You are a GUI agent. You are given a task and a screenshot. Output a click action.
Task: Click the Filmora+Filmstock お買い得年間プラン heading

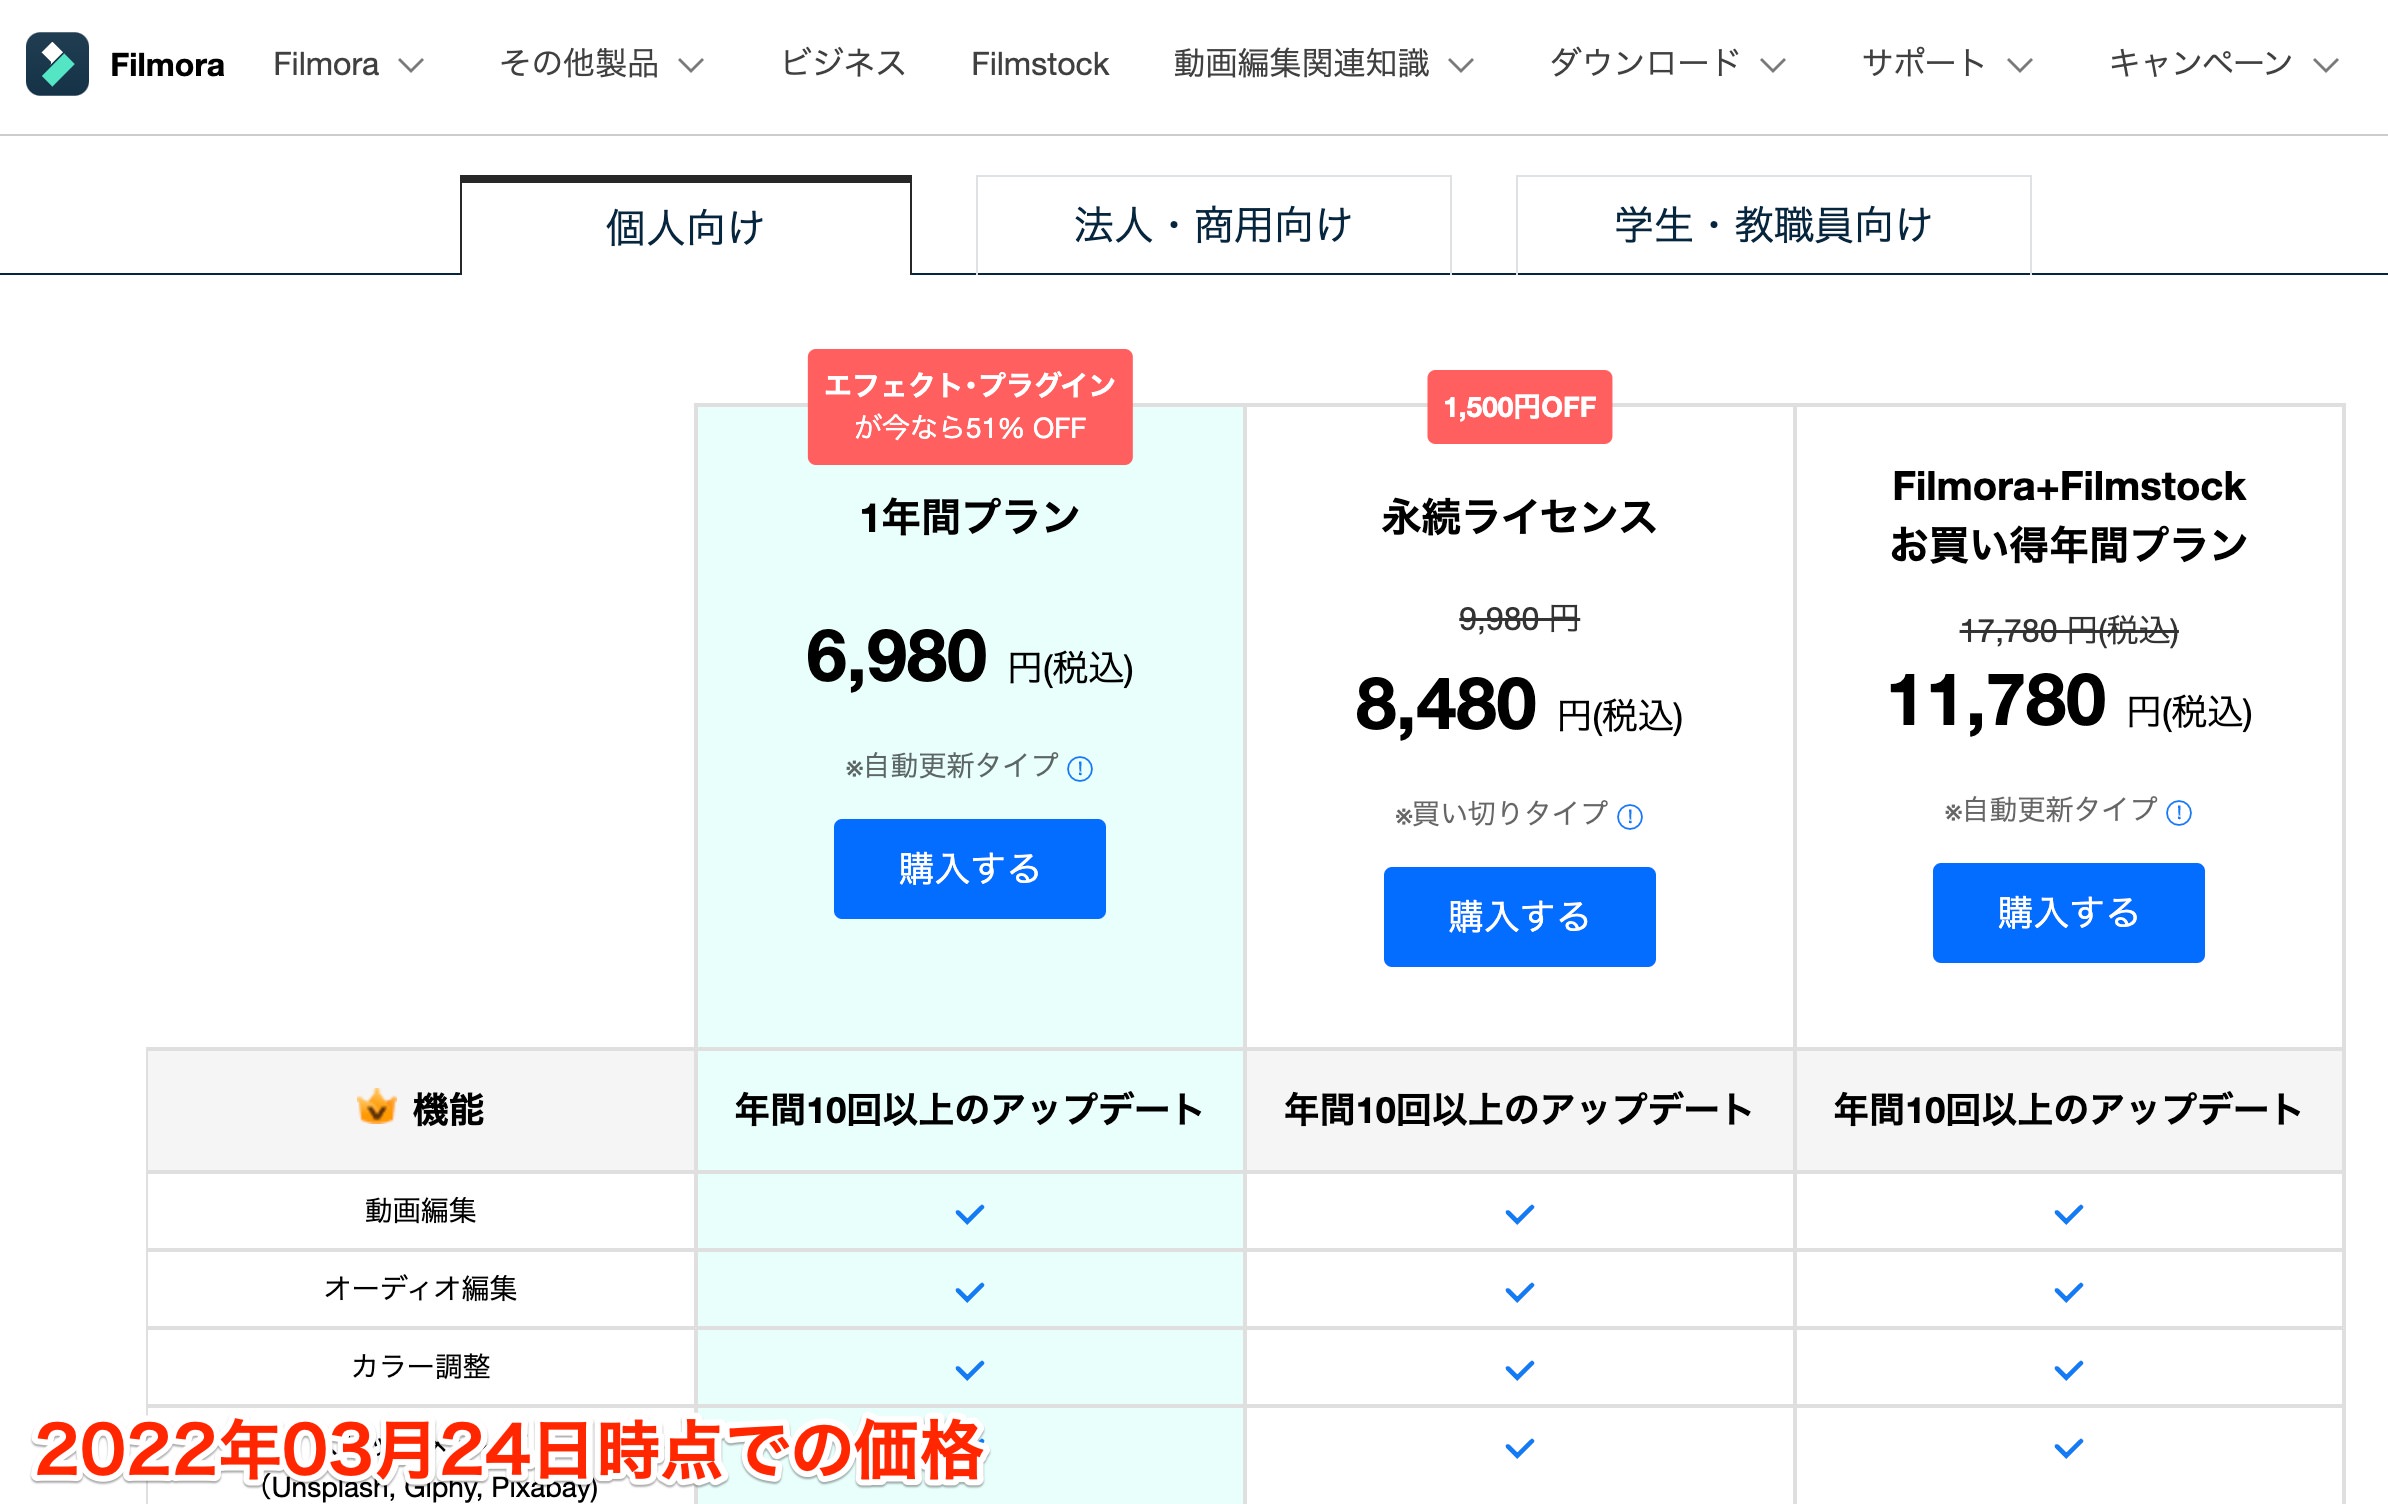2069,516
